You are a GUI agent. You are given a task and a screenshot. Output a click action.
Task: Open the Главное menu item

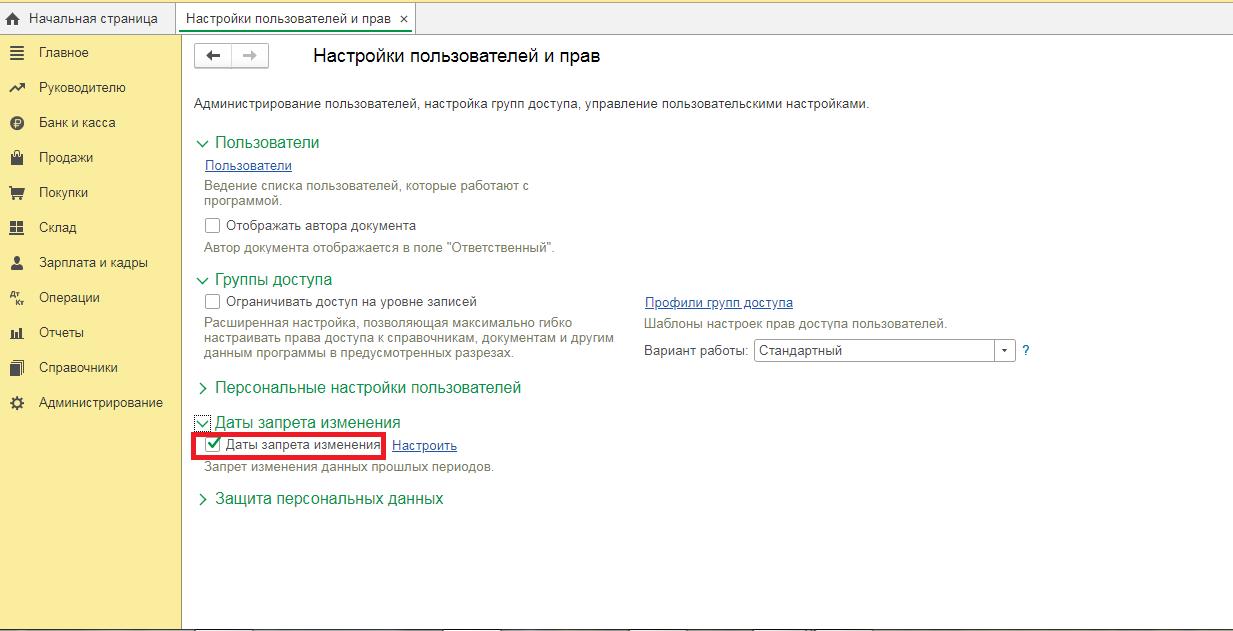point(63,53)
